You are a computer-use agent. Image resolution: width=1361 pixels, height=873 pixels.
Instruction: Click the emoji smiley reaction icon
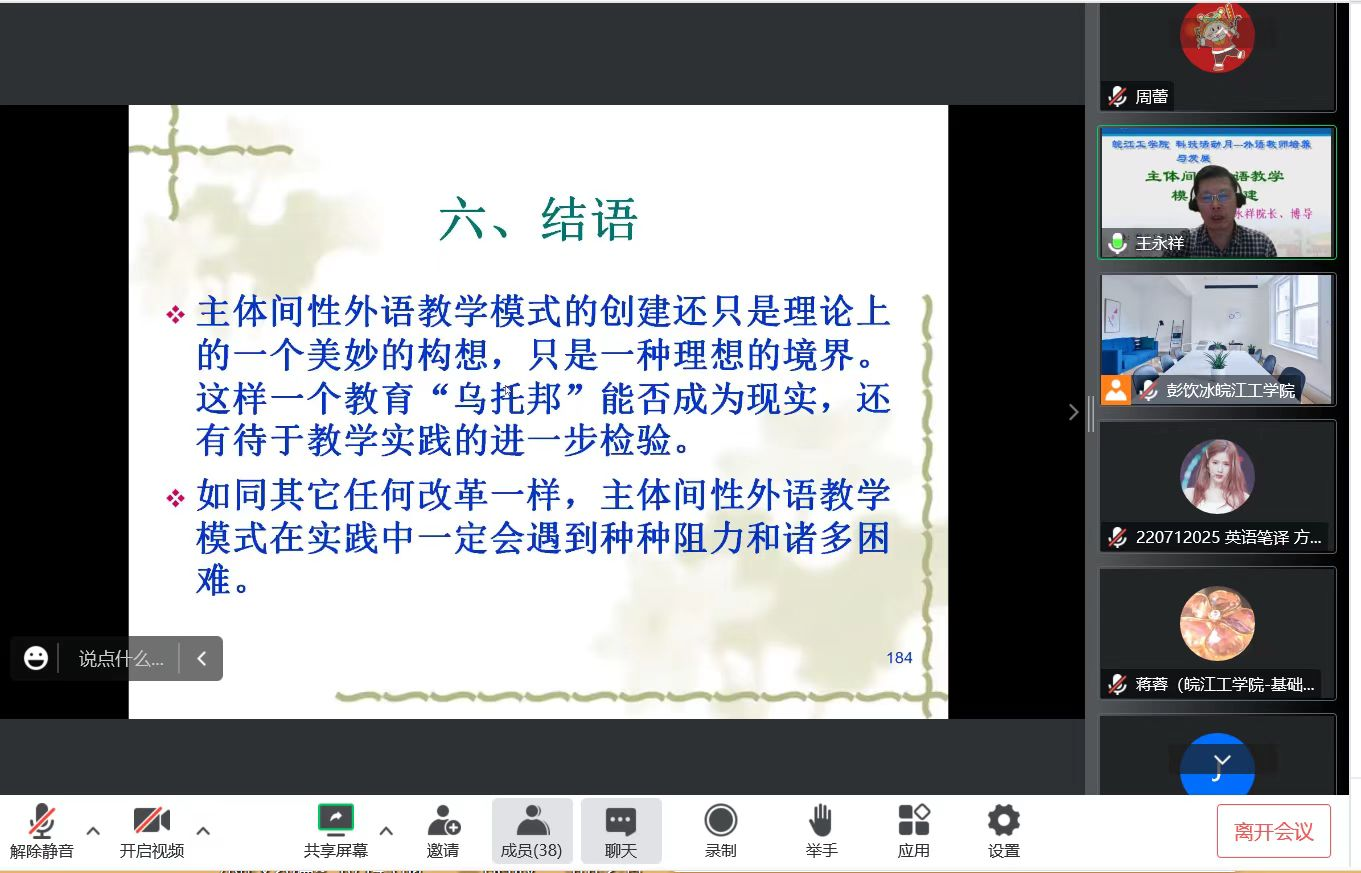click(36, 658)
